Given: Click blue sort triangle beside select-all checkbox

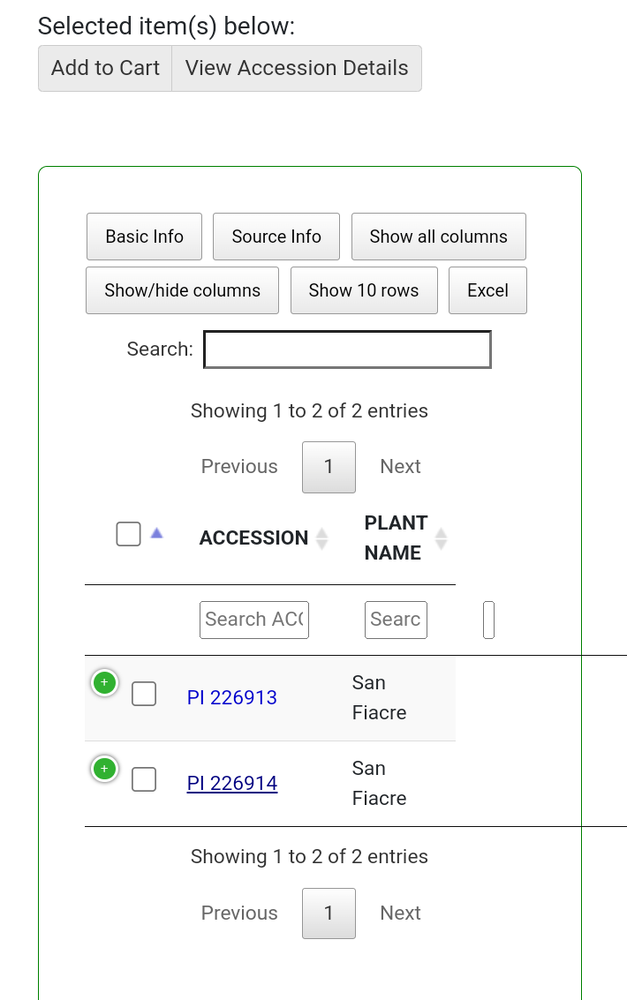Looking at the screenshot, I should pyautogui.click(x=156, y=534).
